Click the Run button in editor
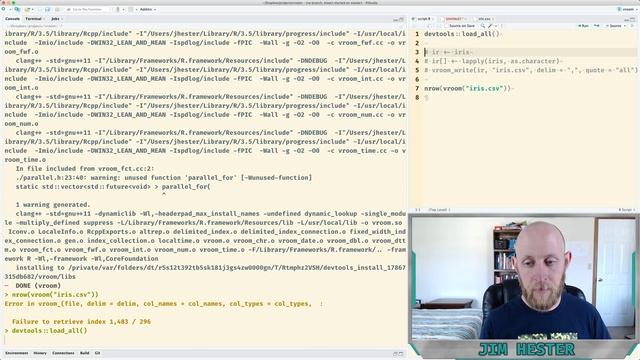The image size is (640, 360). click(x=583, y=26)
